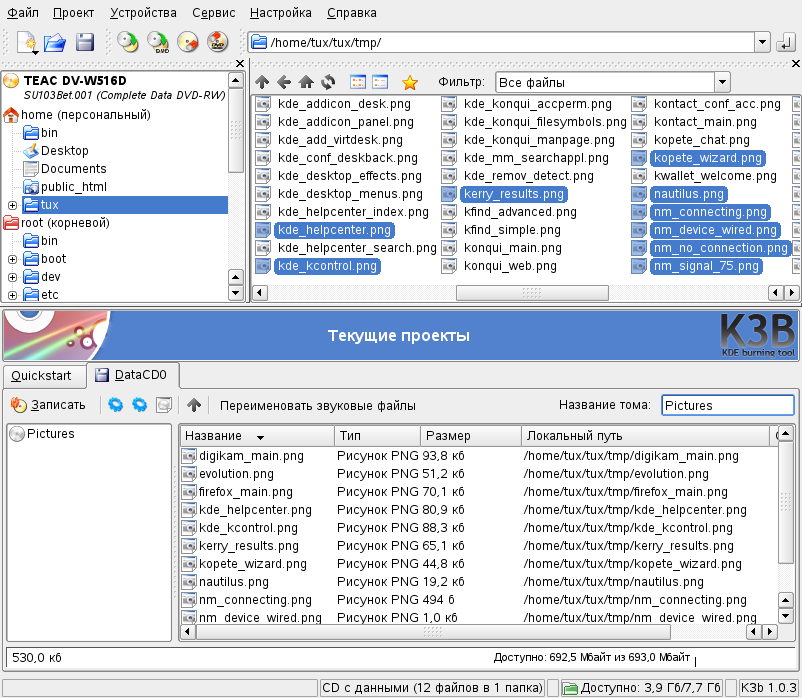Screen dimensions: 802x698
Task: Navigate back with the left arrow icon
Action: point(284,82)
